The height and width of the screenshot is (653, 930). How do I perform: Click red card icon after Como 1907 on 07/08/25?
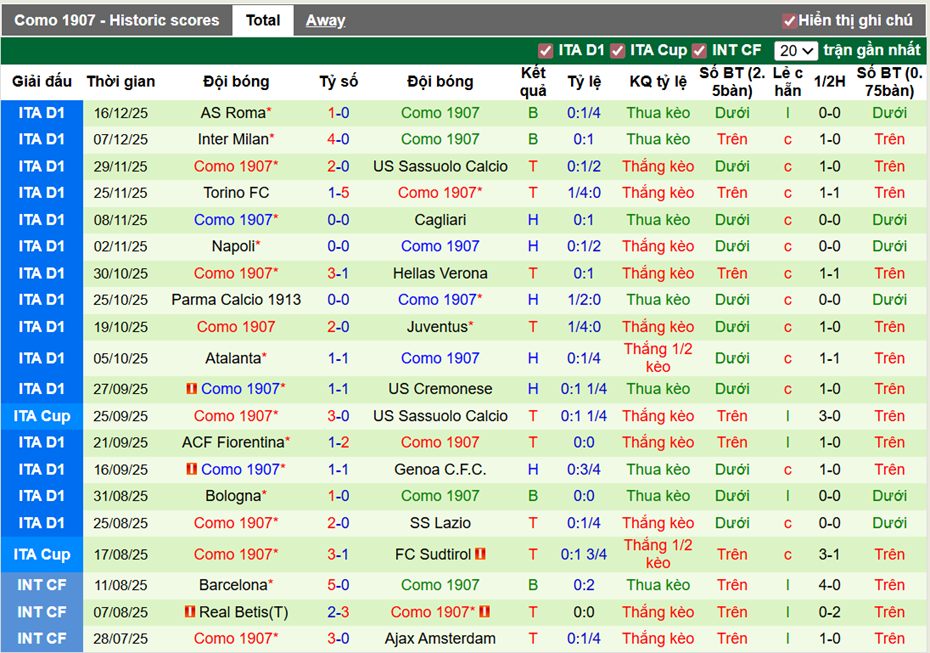click(x=485, y=611)
